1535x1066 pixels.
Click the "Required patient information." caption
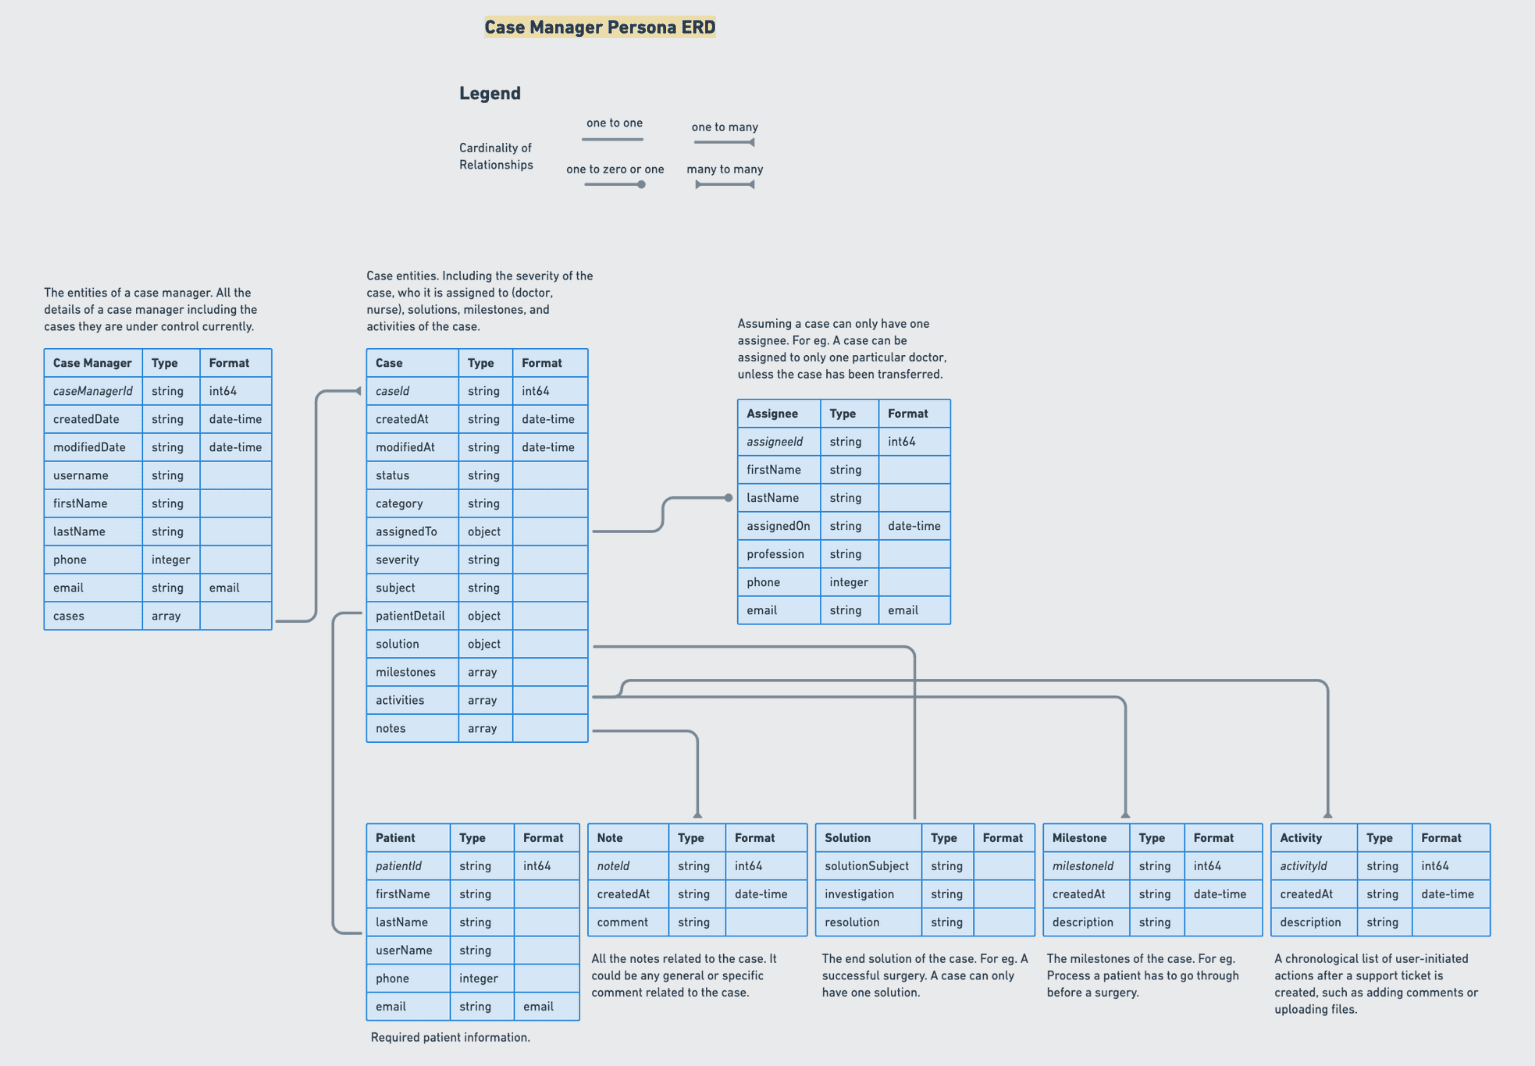pyautogui.click(x=450, y=1037)
